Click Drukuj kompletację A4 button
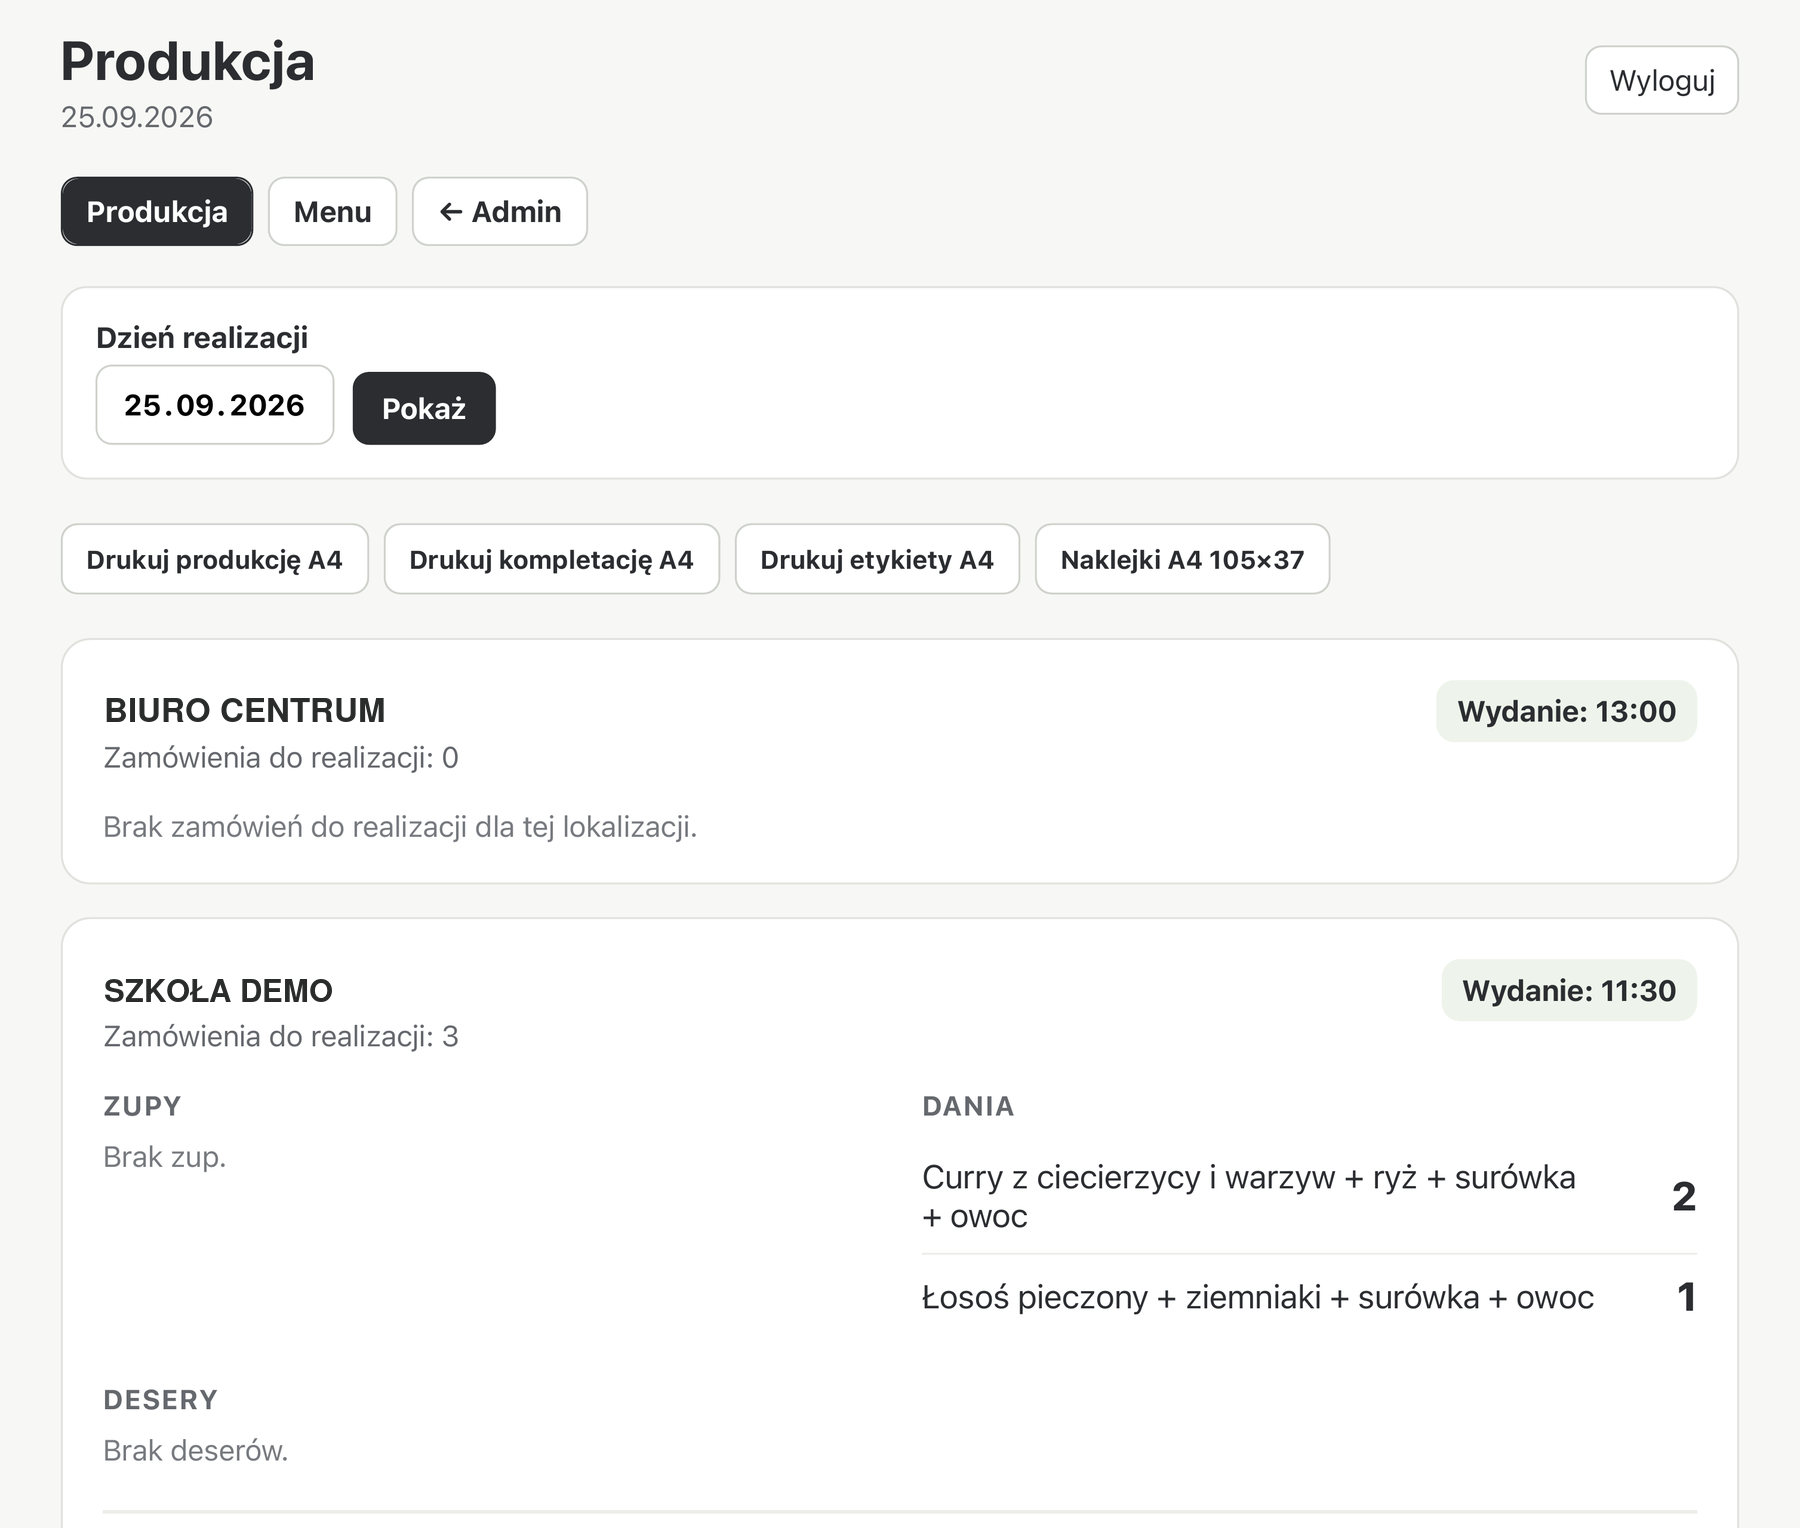The width and height of the screenshot is (1800, 1528). pos(552,559)
